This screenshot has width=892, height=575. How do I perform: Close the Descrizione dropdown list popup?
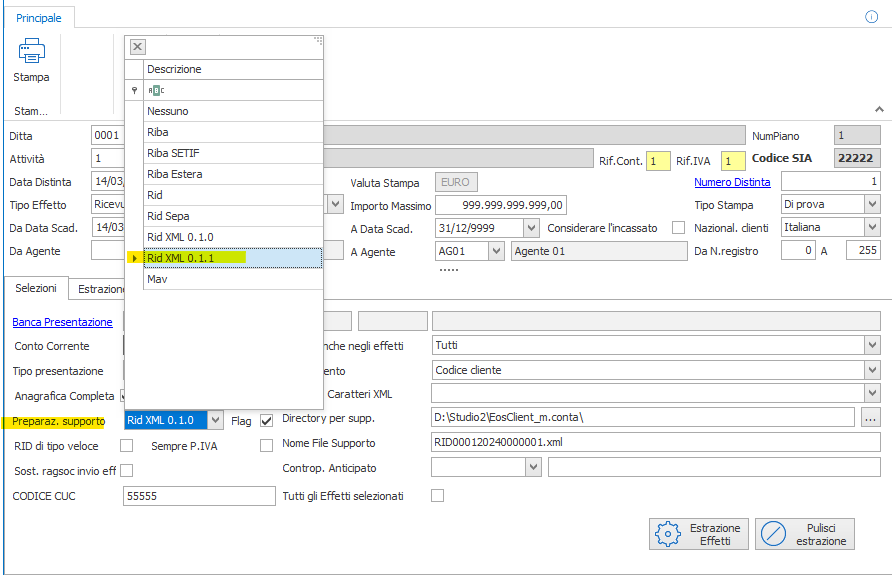(138, 47)
